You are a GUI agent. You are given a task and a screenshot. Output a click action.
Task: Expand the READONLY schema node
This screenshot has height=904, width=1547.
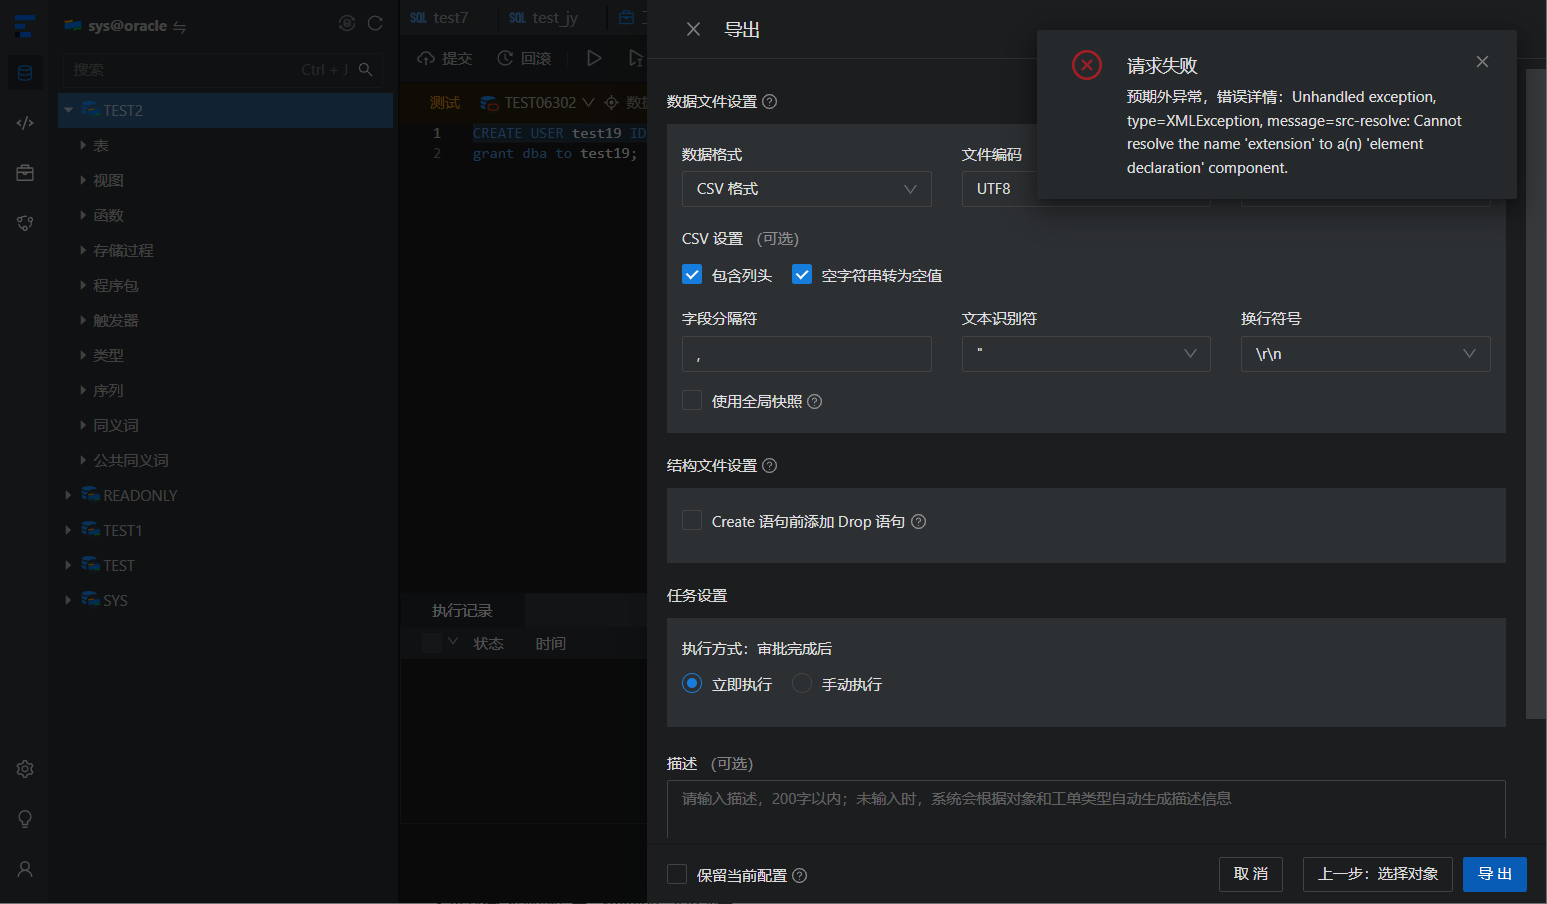pos(68,496)
